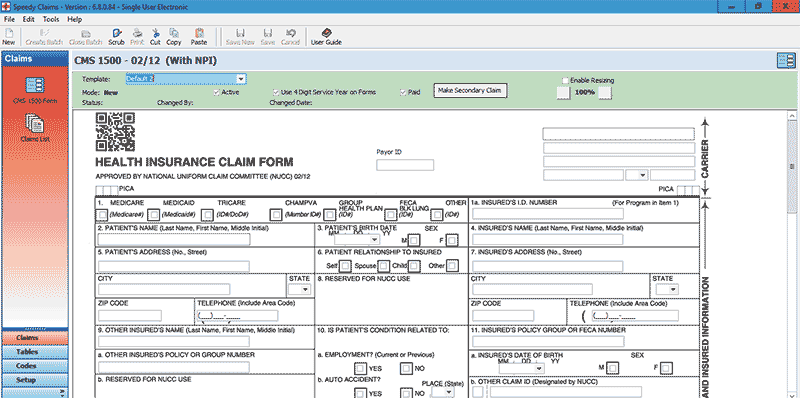Open the Edit menu
800x398 pixels.
[28, 19]
